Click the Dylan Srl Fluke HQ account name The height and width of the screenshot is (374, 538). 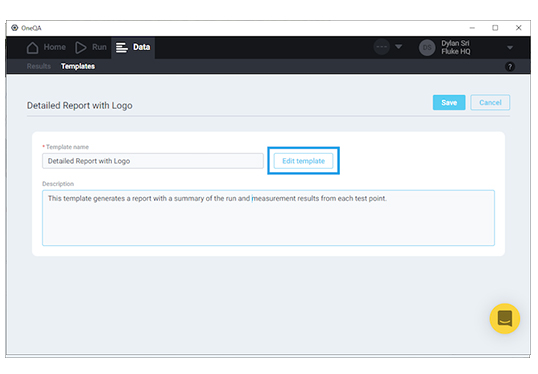pos(456,47)
